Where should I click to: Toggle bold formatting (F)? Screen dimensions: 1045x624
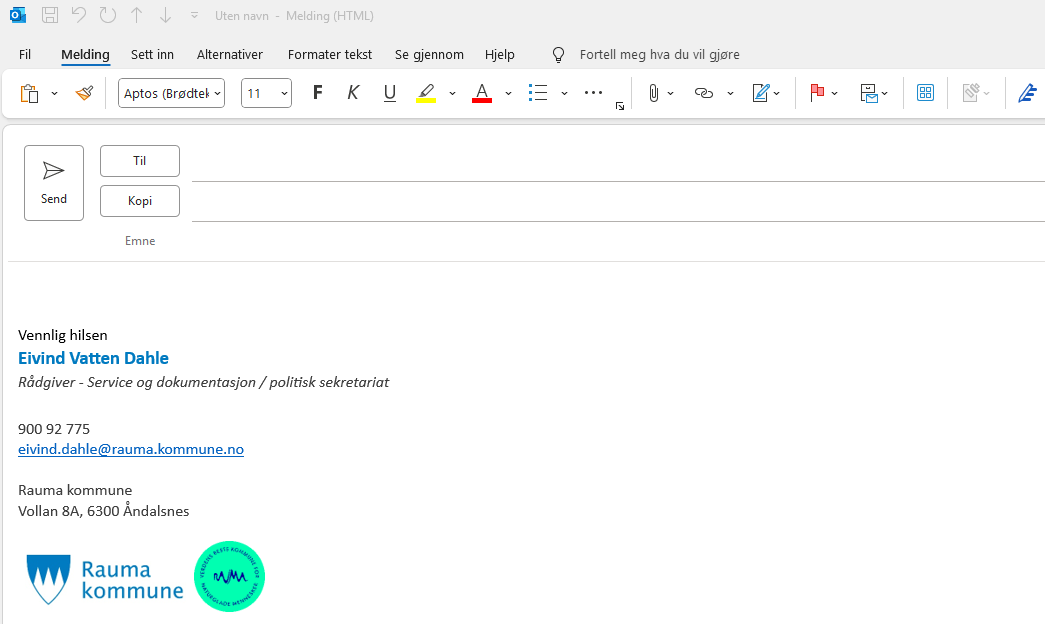tap(318, 93)
